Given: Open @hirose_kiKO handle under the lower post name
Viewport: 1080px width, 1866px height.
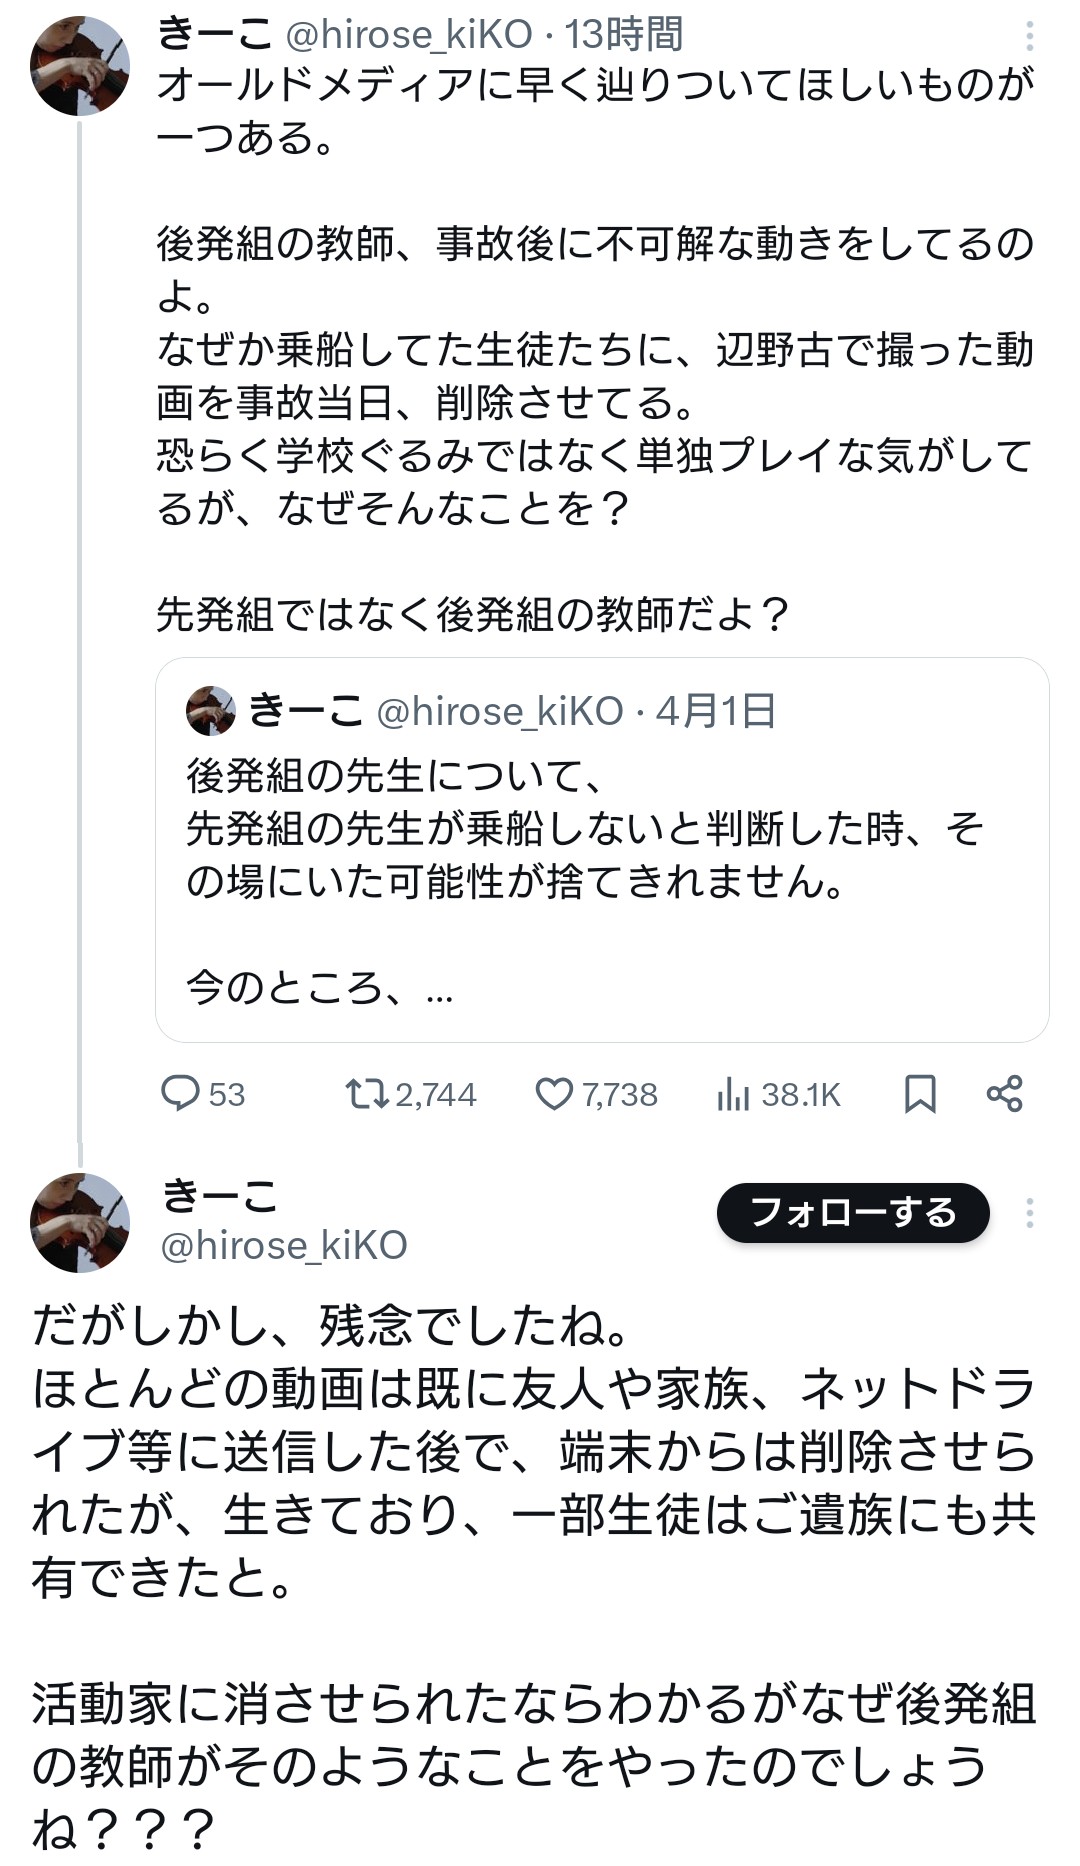Looking at the screenshot, I should point(284,1245).
